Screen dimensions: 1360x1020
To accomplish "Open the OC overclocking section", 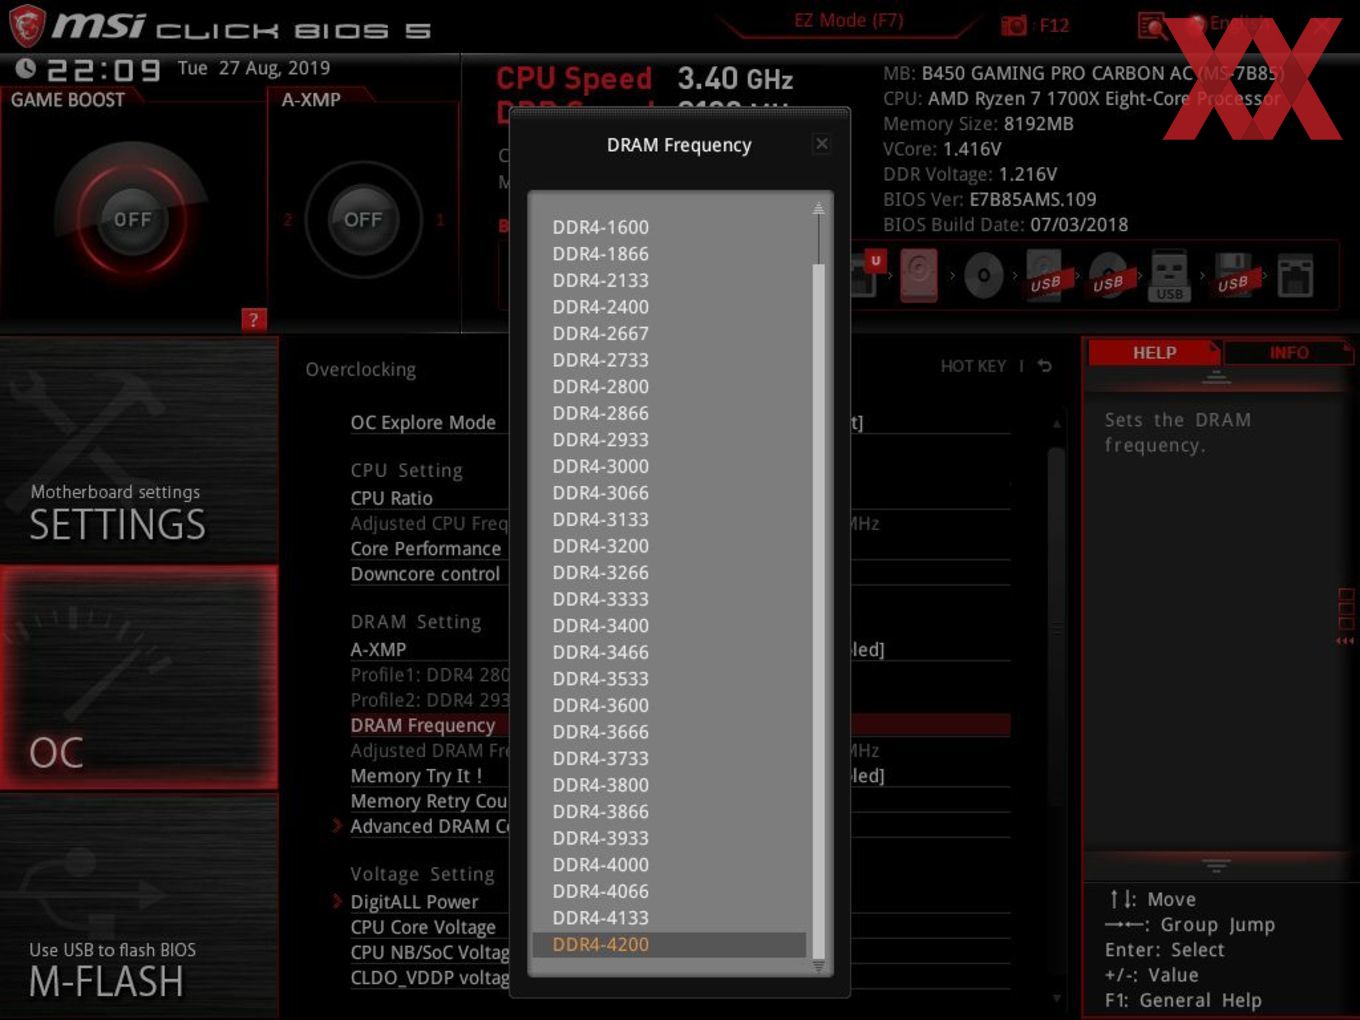I will [x=139, y=677].
